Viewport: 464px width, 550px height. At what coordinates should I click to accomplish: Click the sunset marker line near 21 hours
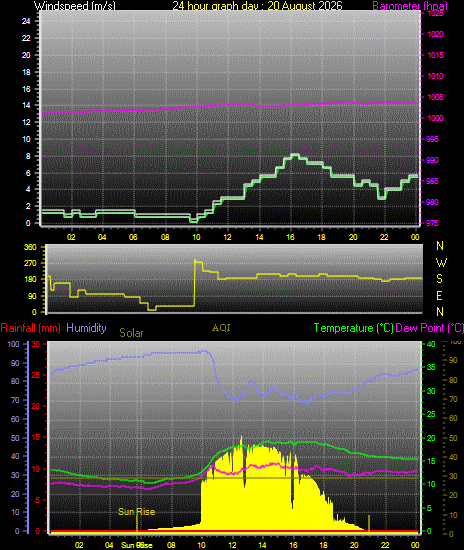click(369, 523)
